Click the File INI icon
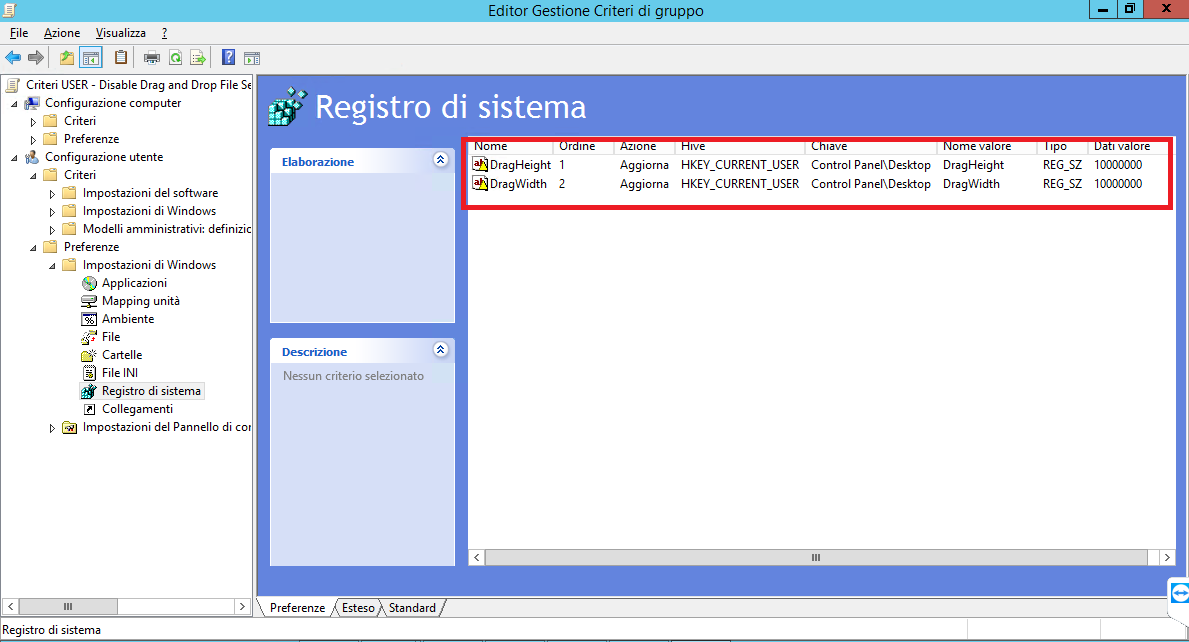 (x=89, y=373)
